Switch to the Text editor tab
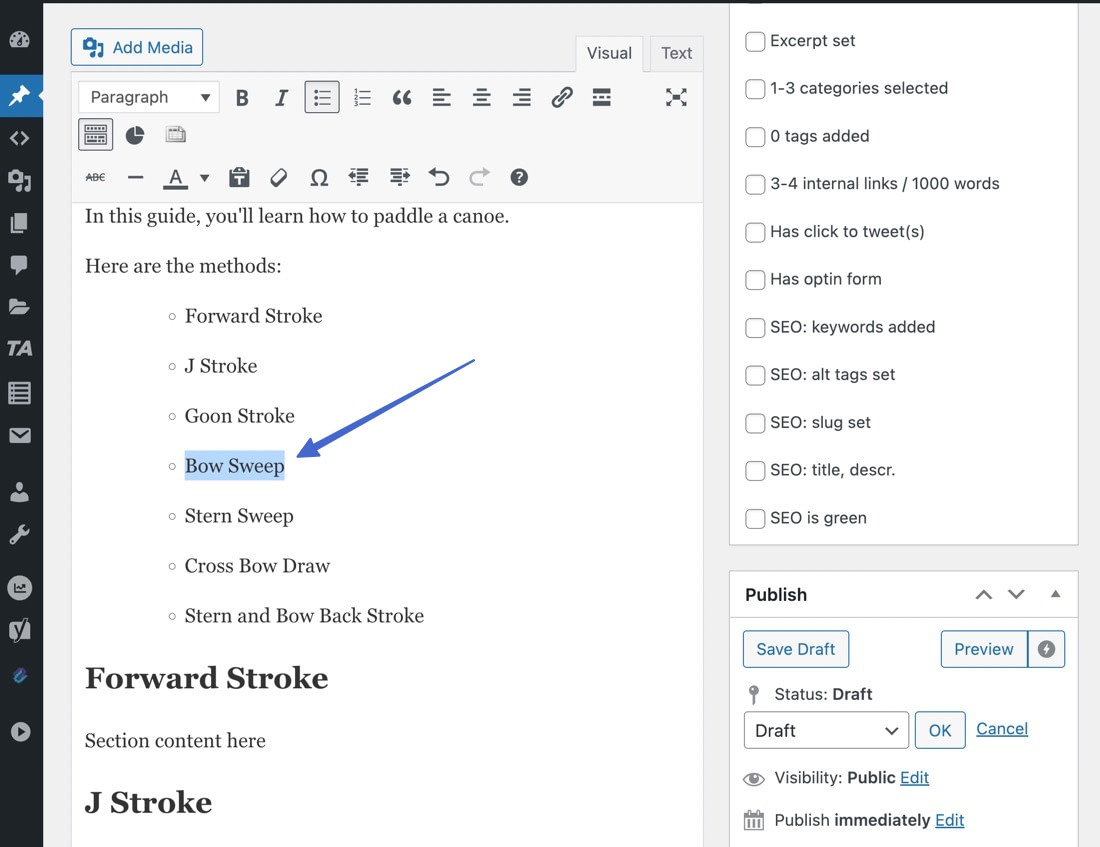Image resolution: width=1100 pixels, height=847 pixels. (675, 53)
